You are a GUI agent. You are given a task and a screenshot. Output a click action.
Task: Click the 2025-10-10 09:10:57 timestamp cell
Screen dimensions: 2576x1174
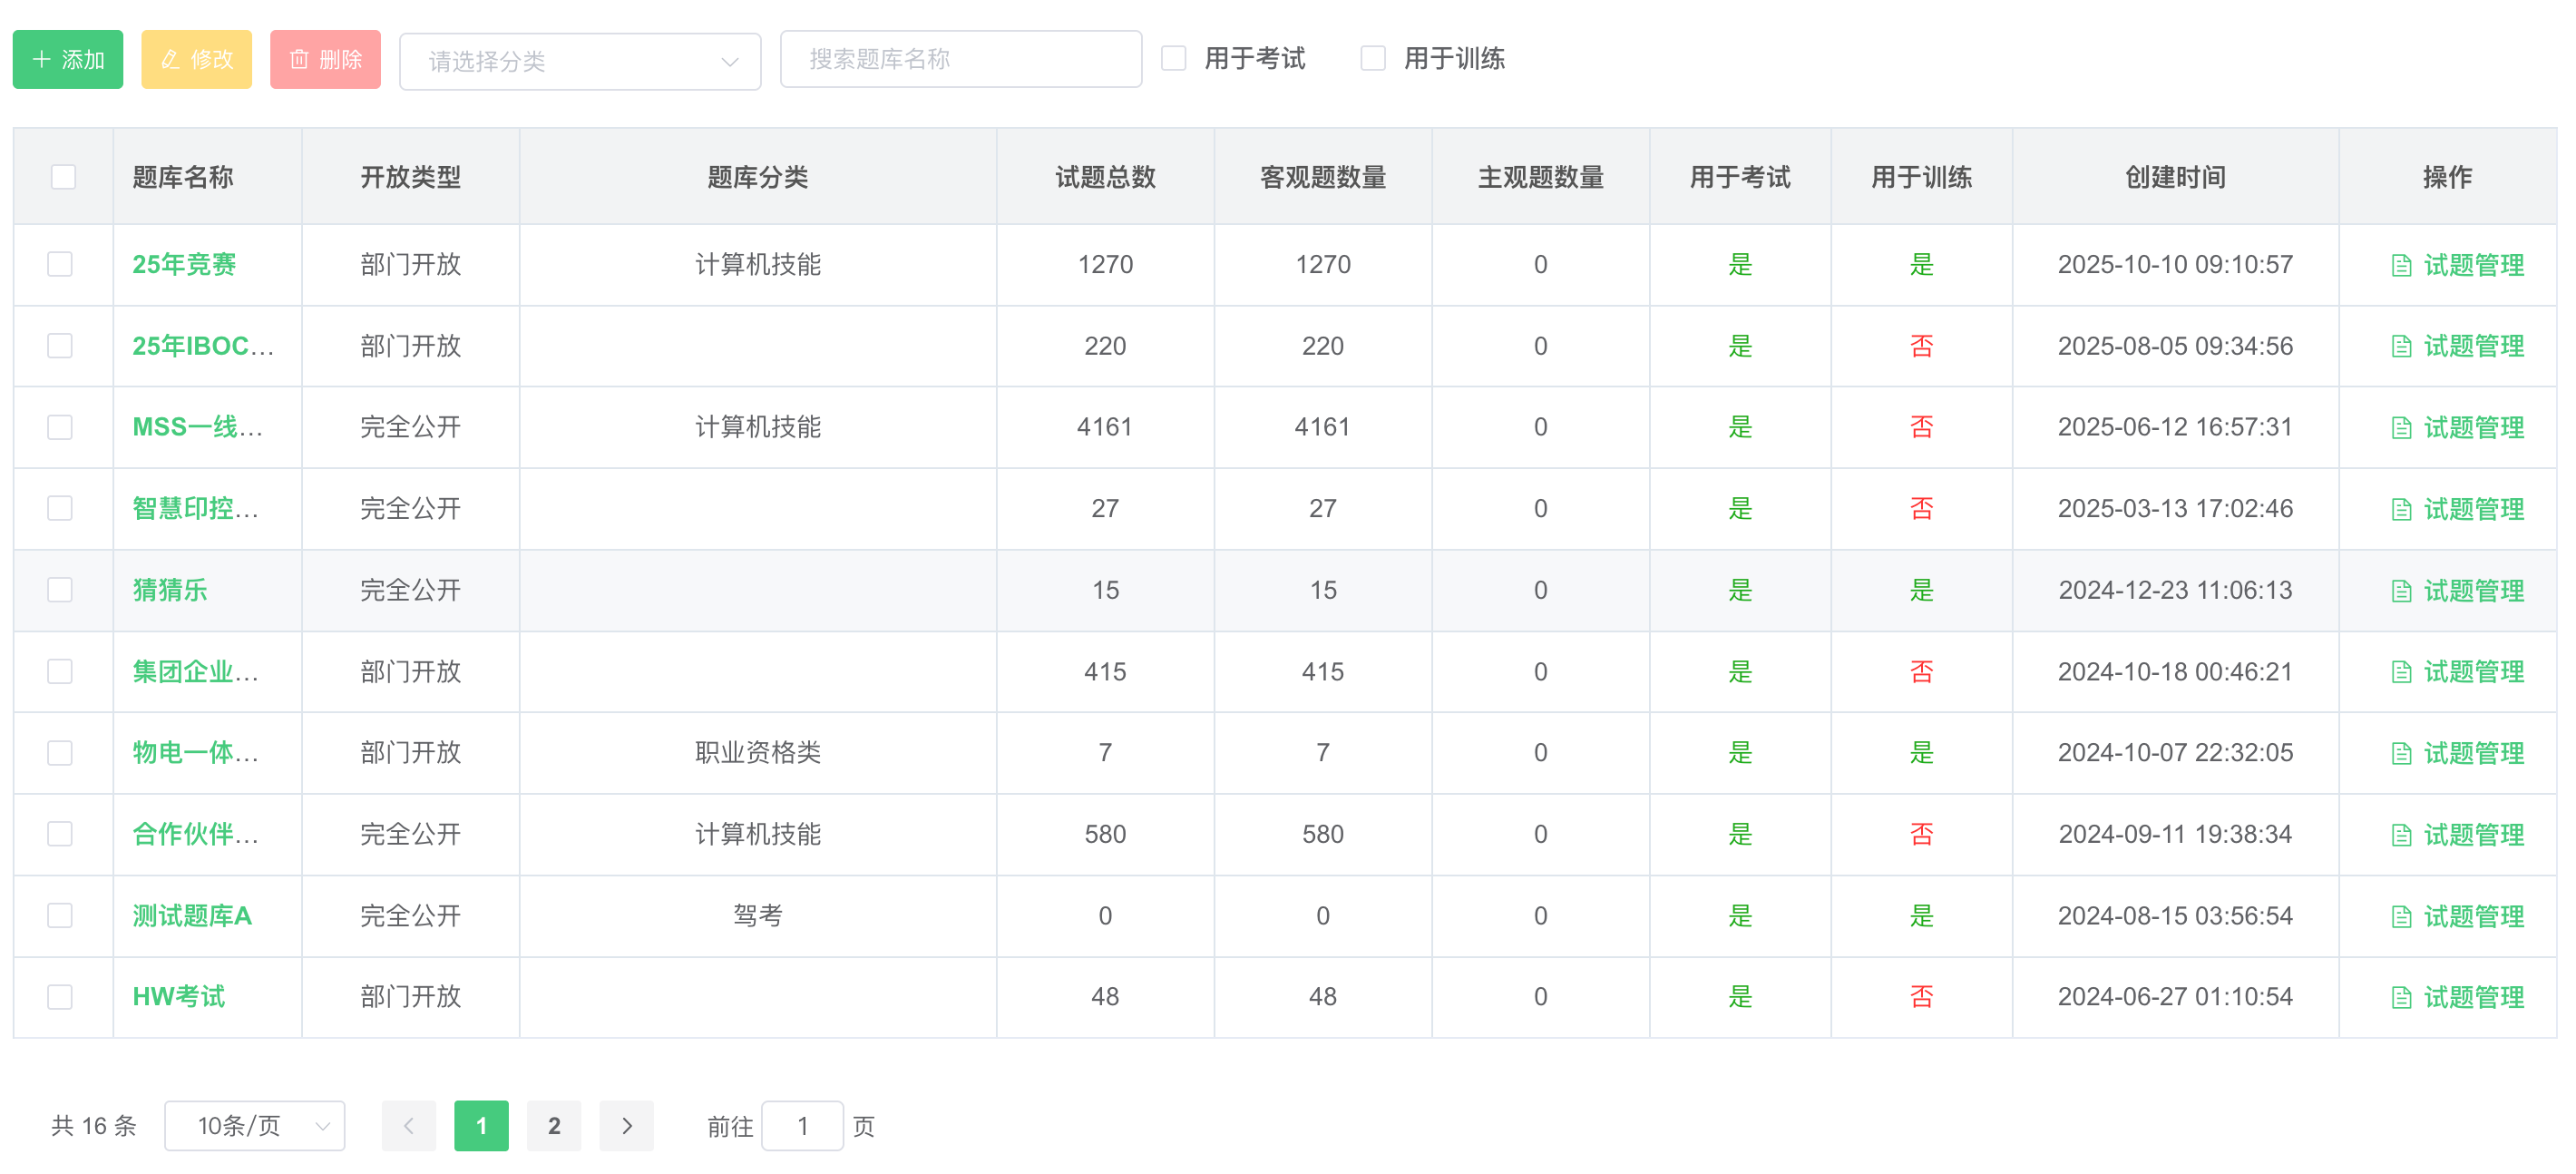click(x=2175, y=264)
